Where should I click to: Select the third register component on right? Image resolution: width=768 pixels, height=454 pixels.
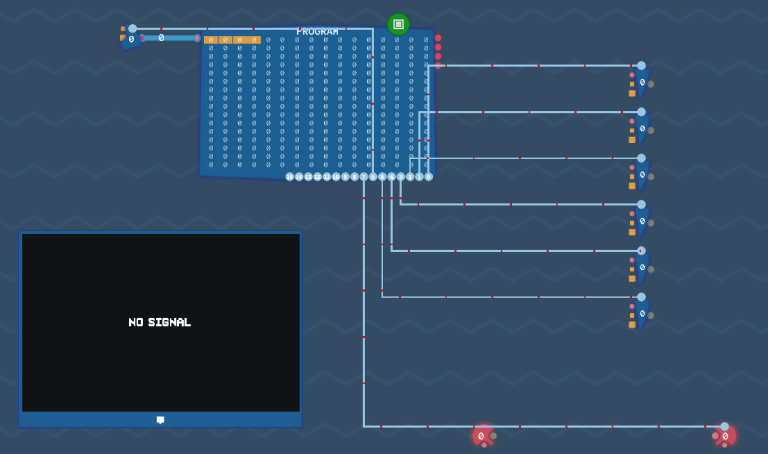pyautogui.click(x=641, y=174)
